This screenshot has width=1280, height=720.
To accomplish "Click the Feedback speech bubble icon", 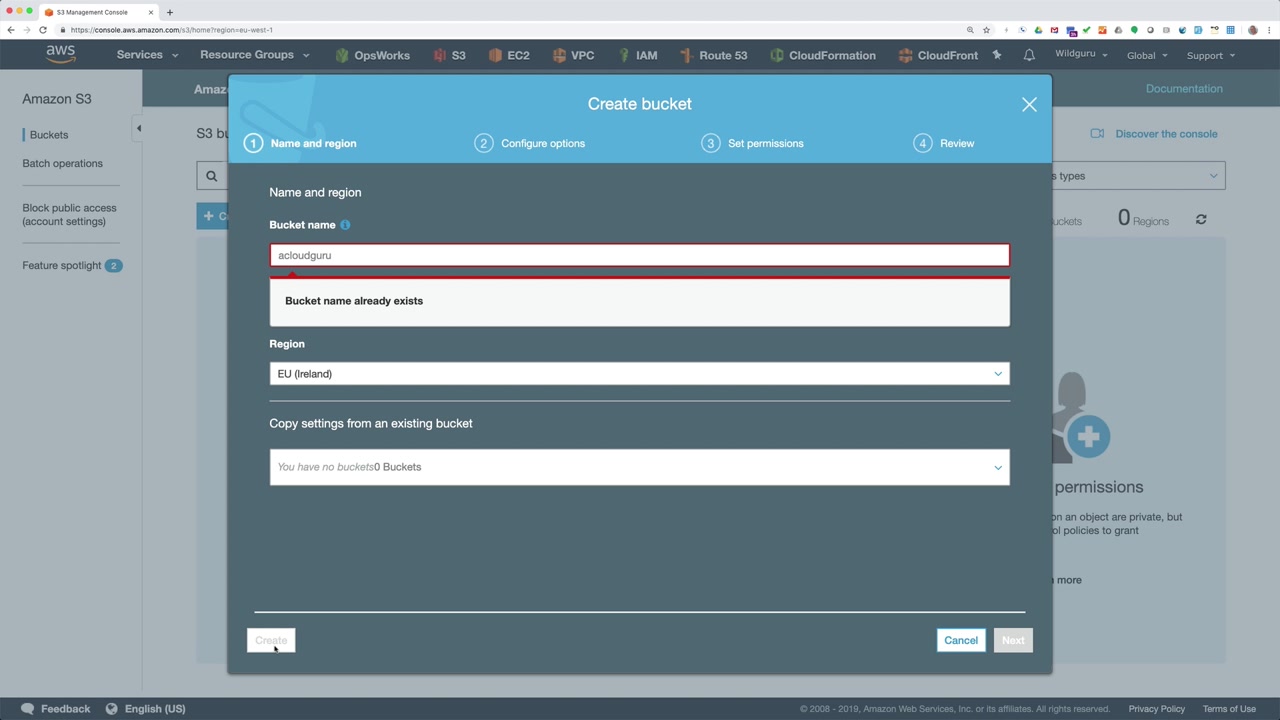I will pos(27,709).
